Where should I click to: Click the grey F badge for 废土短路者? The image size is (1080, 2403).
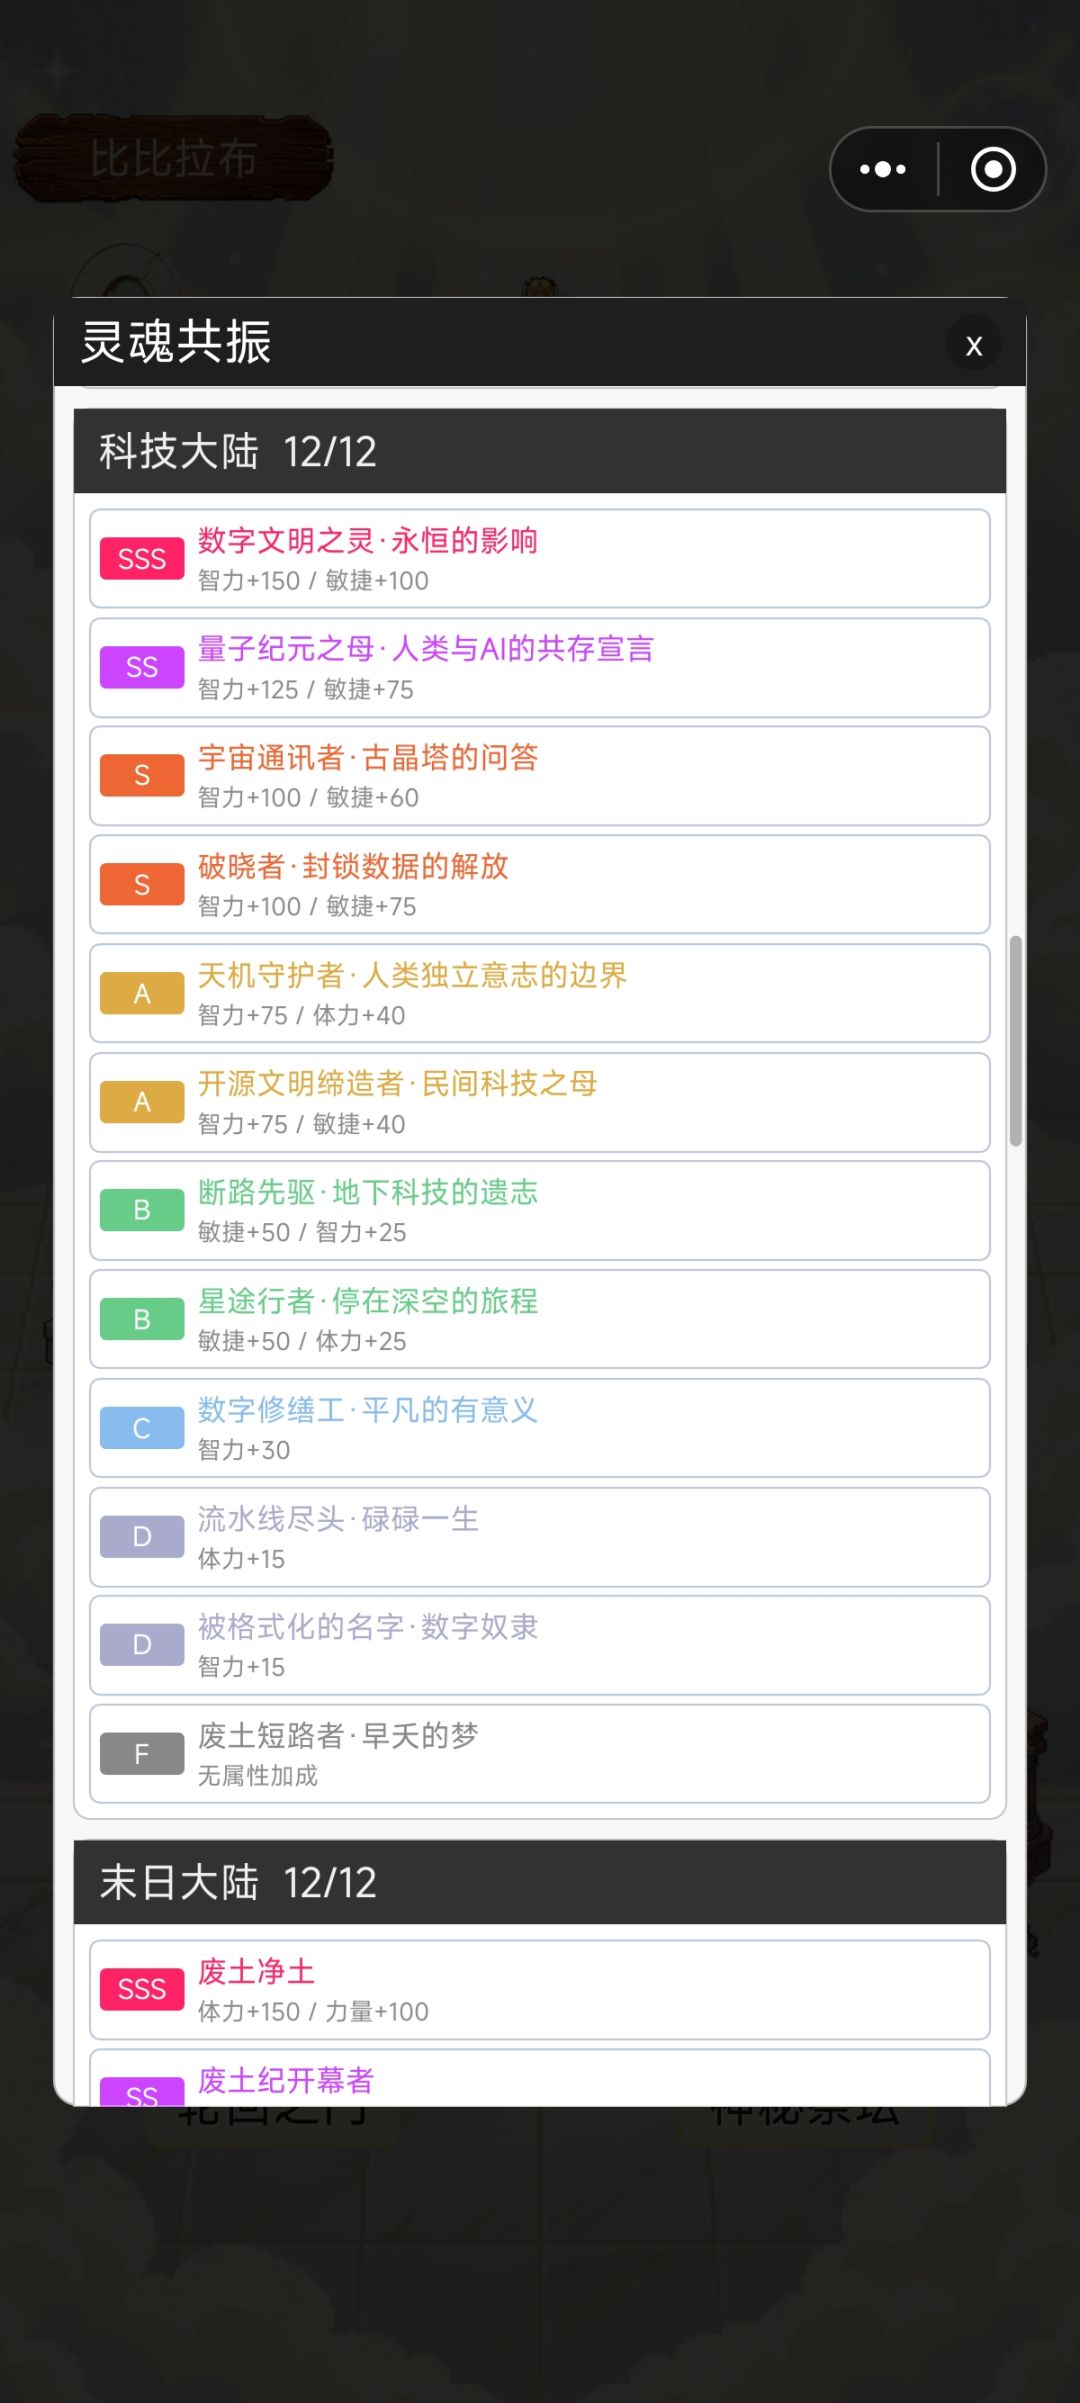[x=142, y=1754]
